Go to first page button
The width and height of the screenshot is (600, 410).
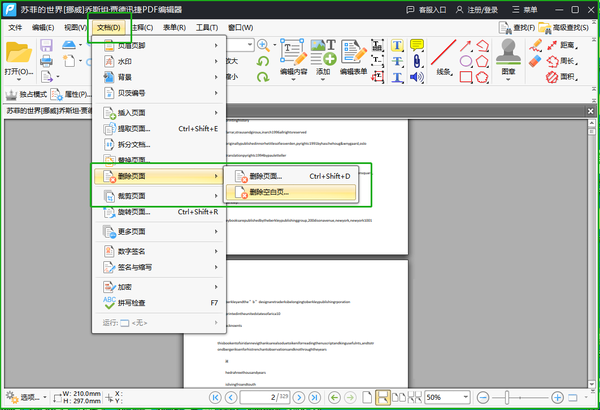click(x=215, y=398)
